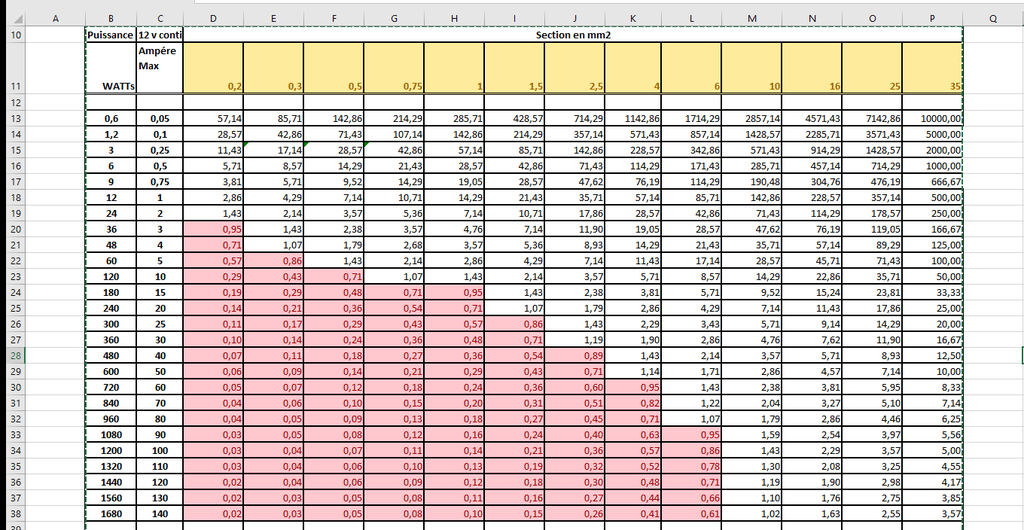Viewport: 1024px width, 530px height.
Task: Select yellow header cell showing 2,5
Action: tap(574, 68)
